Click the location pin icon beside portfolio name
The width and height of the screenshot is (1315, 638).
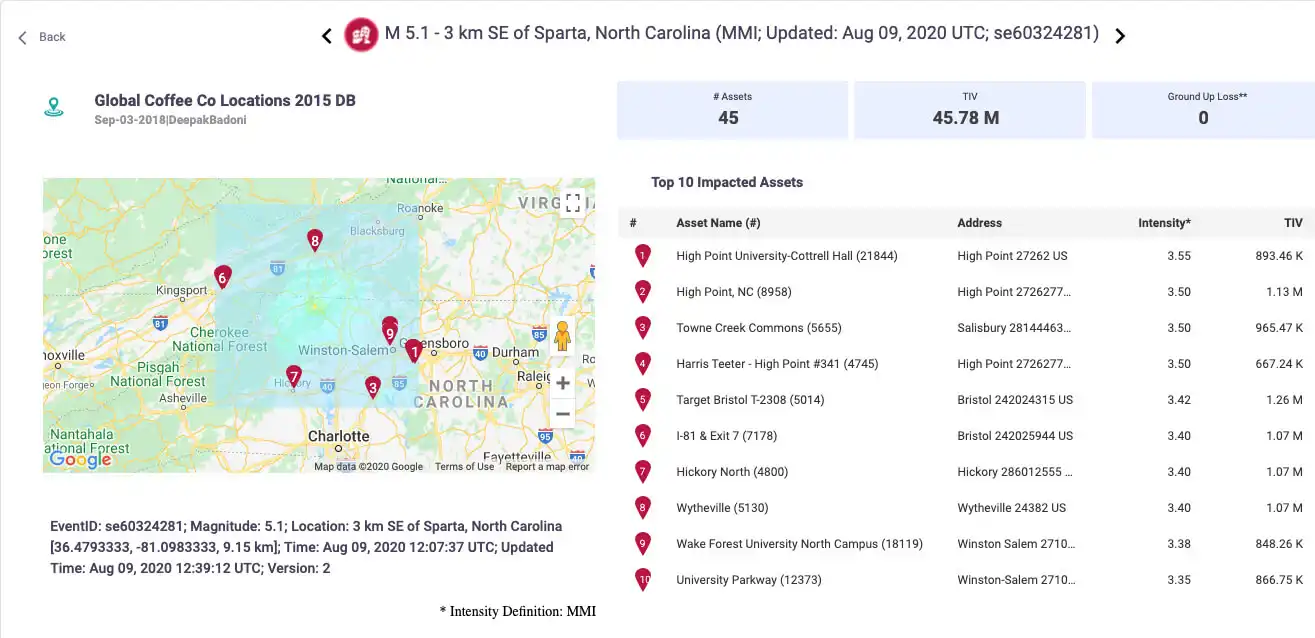coord(54,107)
